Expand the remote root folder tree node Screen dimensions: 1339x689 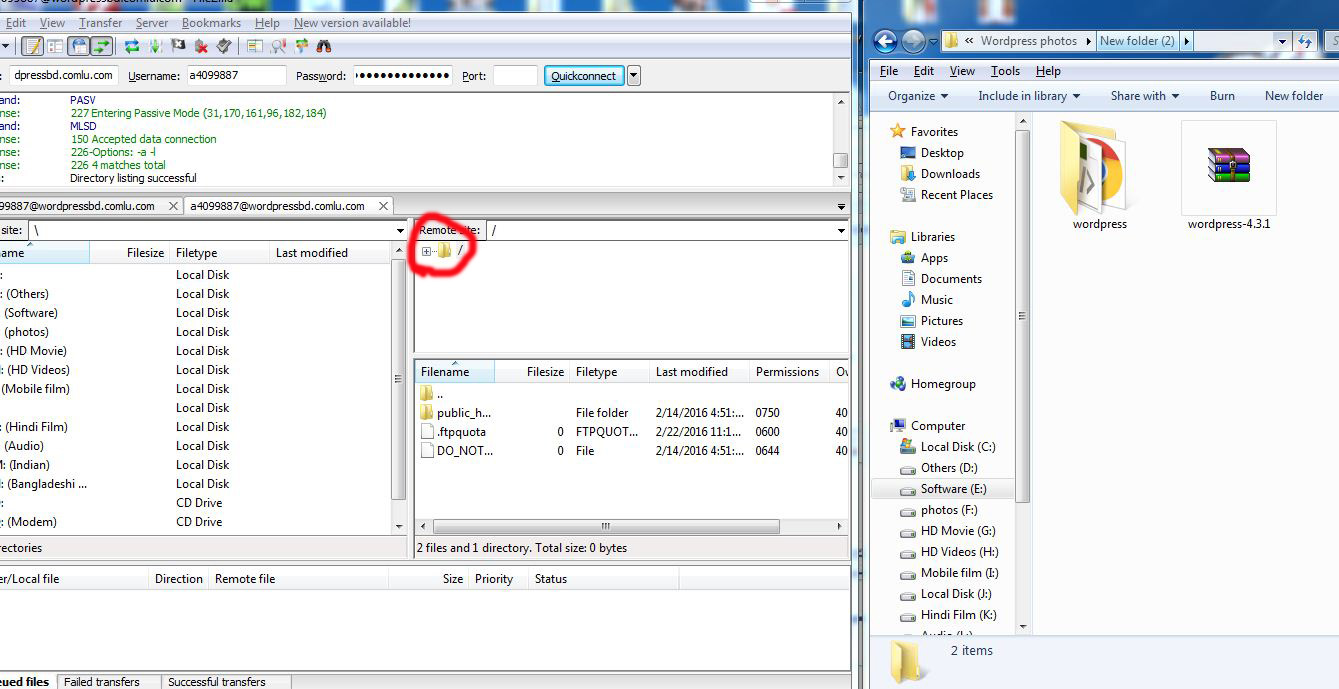click(426, 251)
